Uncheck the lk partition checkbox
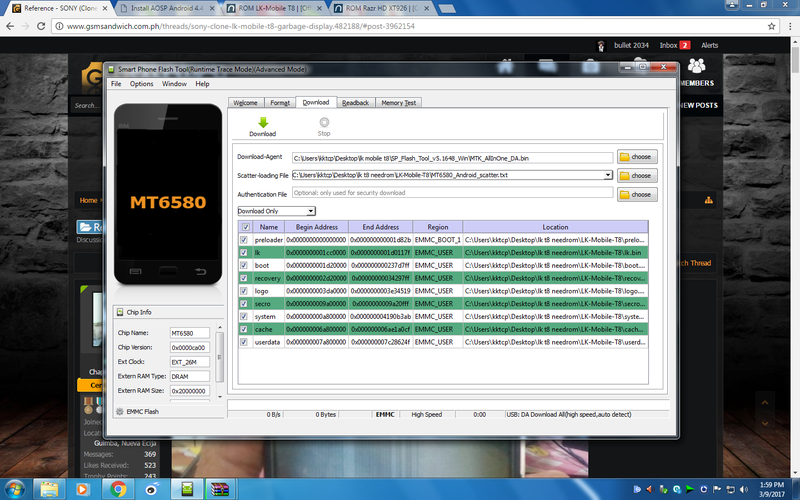800x500 pixels. pyautogui.click(x=244, y=253)
